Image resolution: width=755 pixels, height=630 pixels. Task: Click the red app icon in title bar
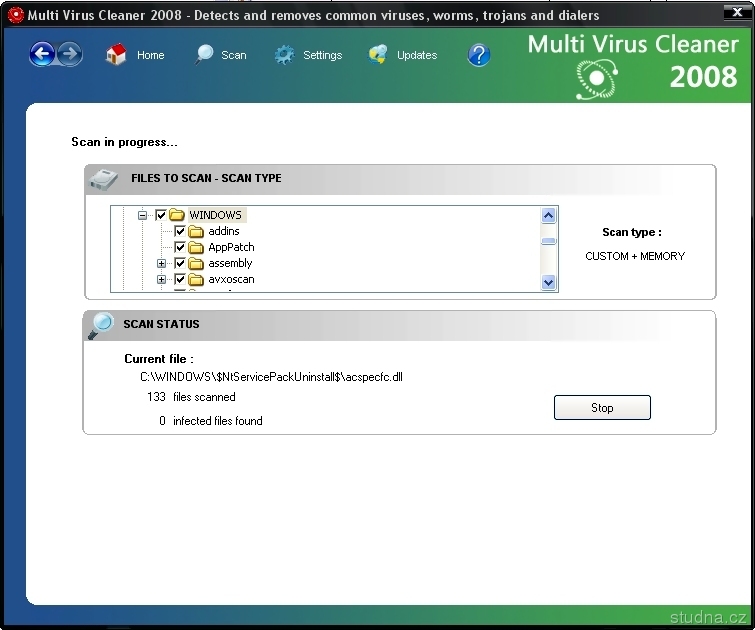(16, 15)
